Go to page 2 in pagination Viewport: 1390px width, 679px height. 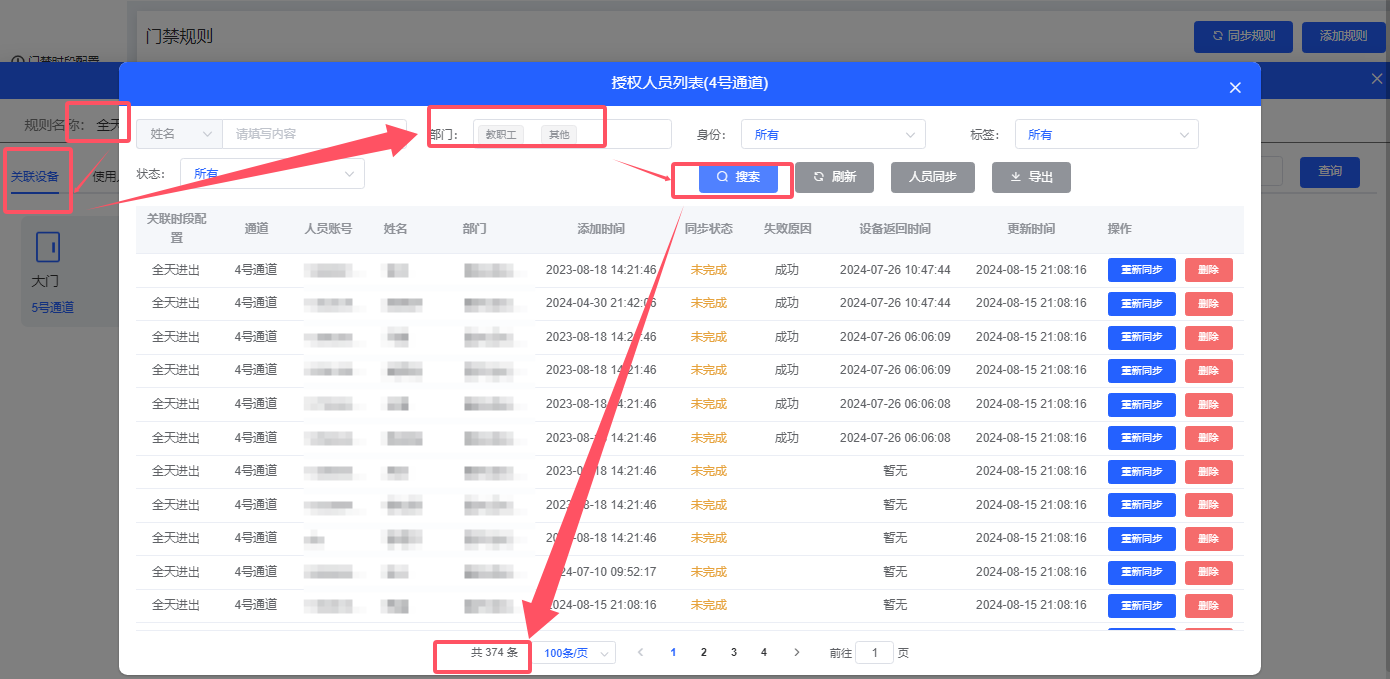click(704, 652)
